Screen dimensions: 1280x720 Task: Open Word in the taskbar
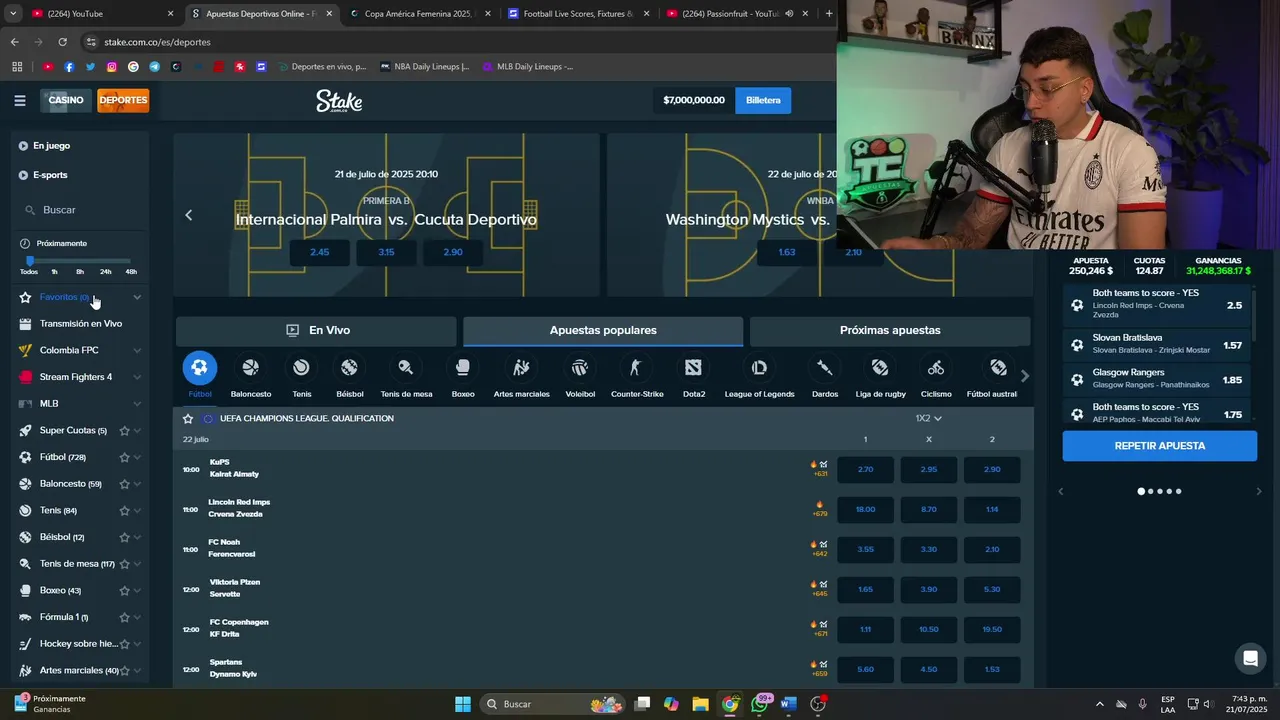(x=788, y=704)
